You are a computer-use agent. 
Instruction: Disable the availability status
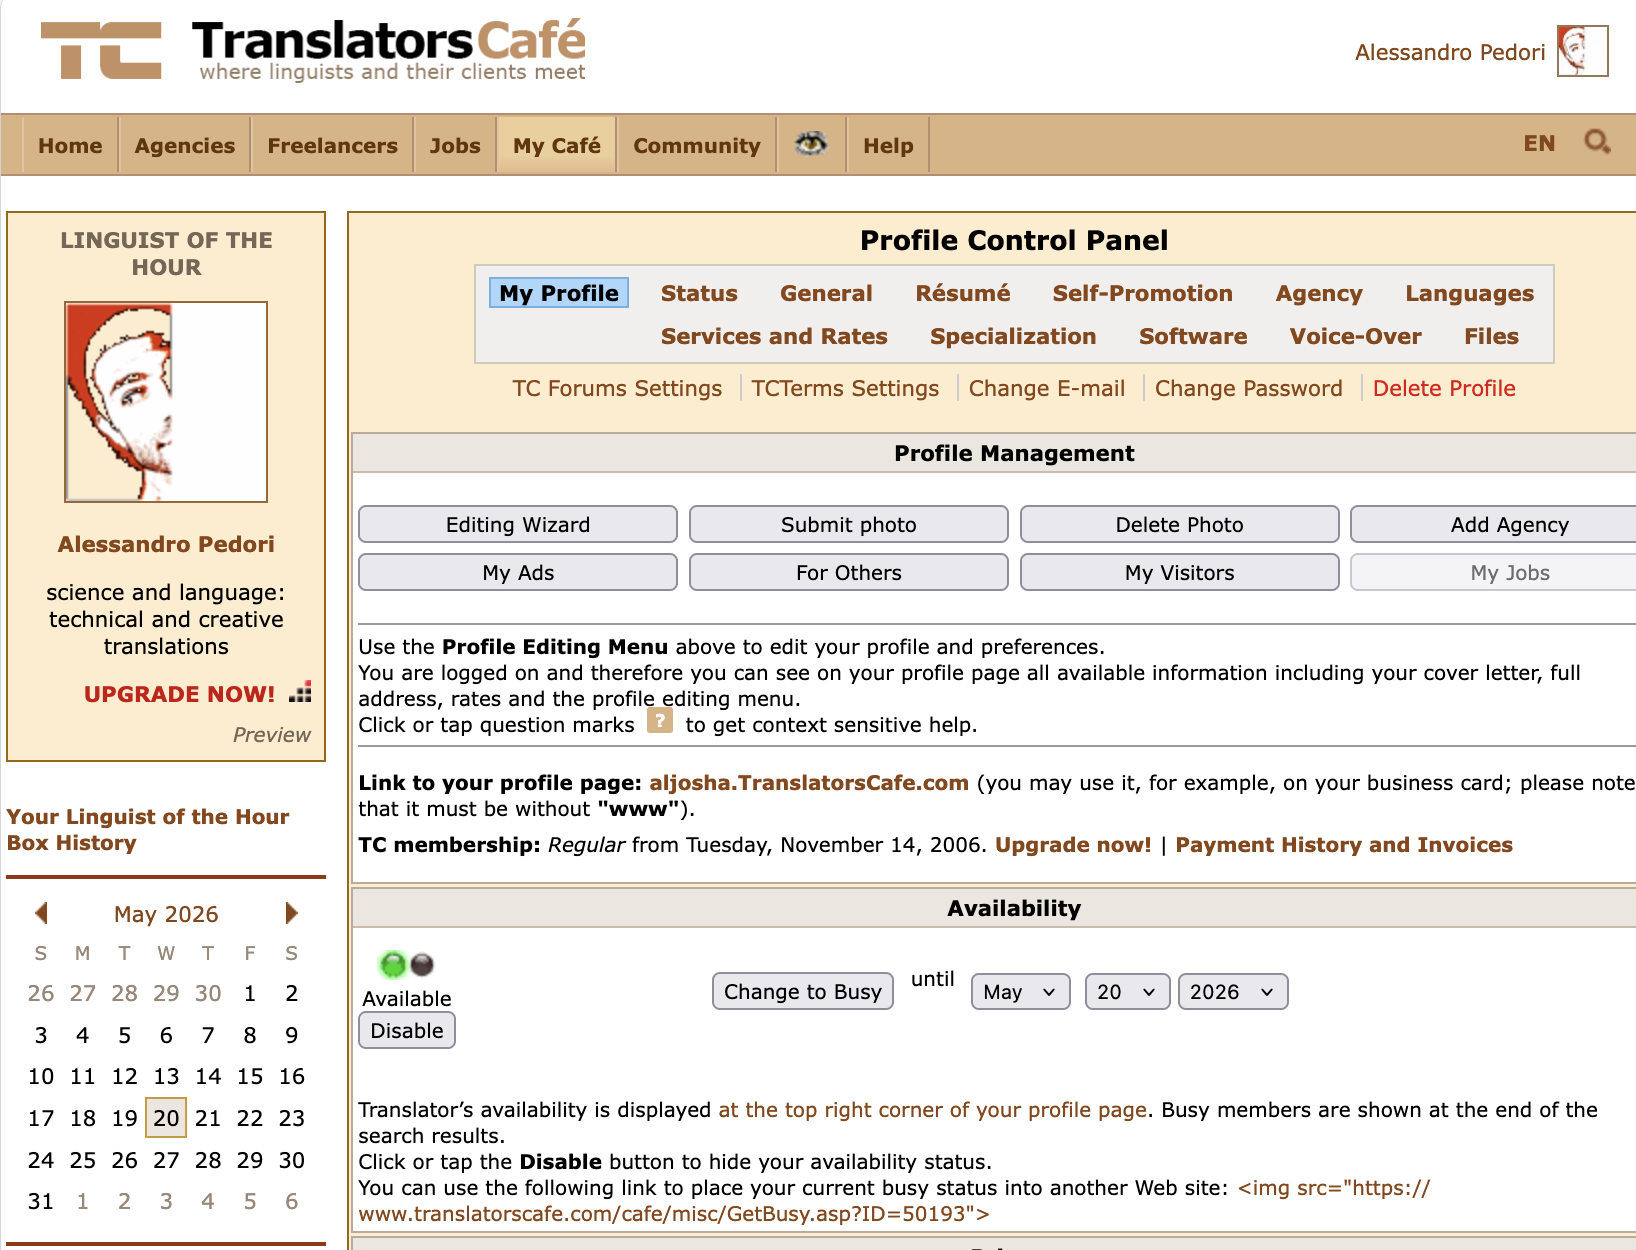pyautogui.click(x=407, y=1030)
